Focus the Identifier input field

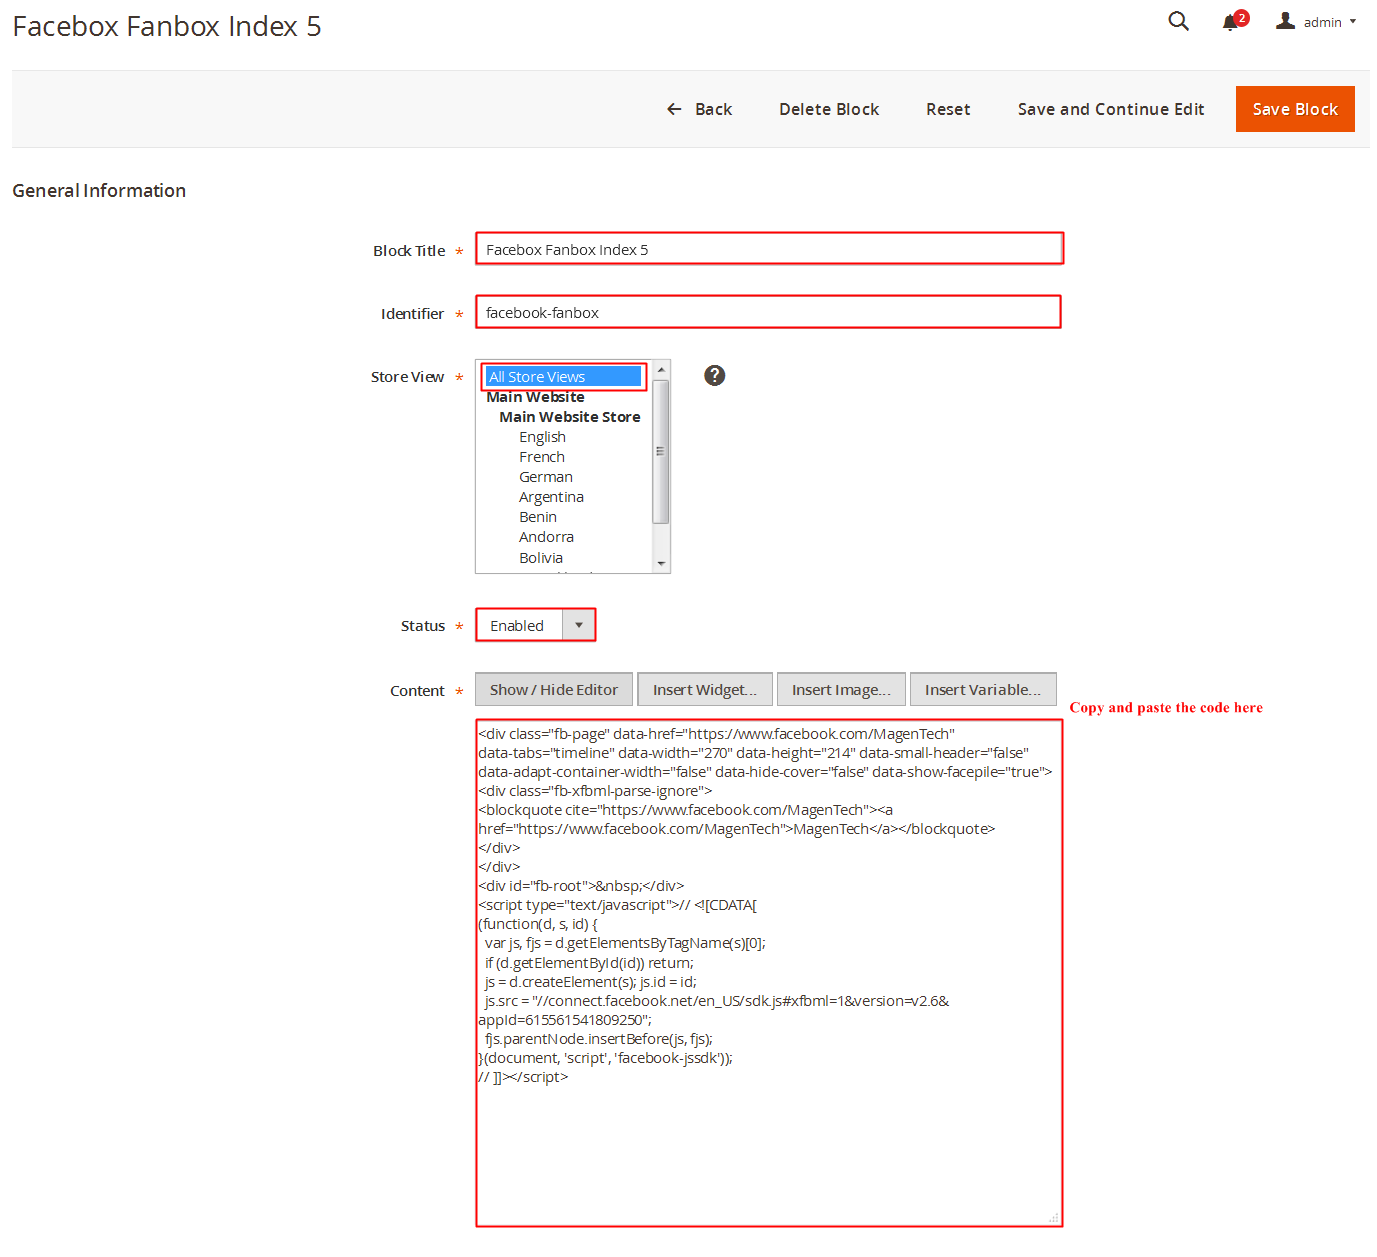(768, 312)
